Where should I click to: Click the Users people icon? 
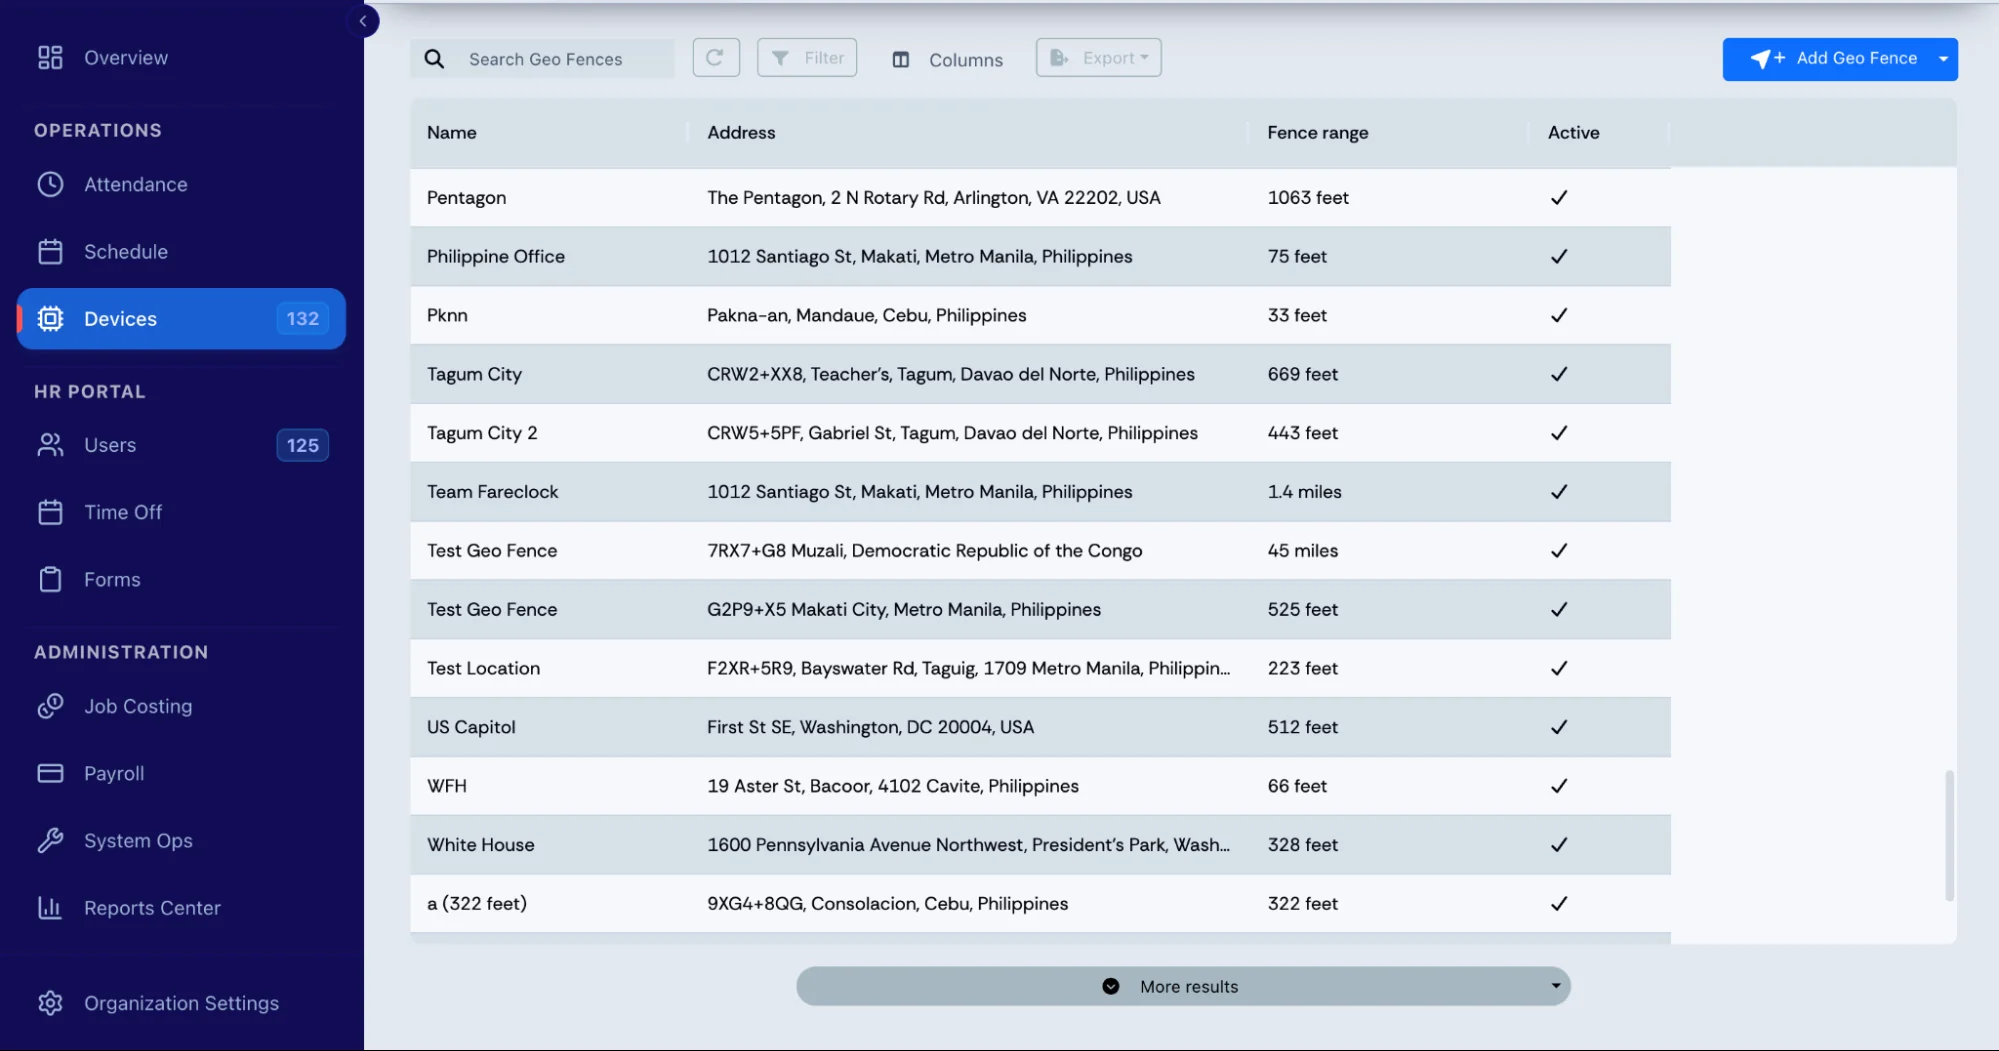[x=50, y=445]
